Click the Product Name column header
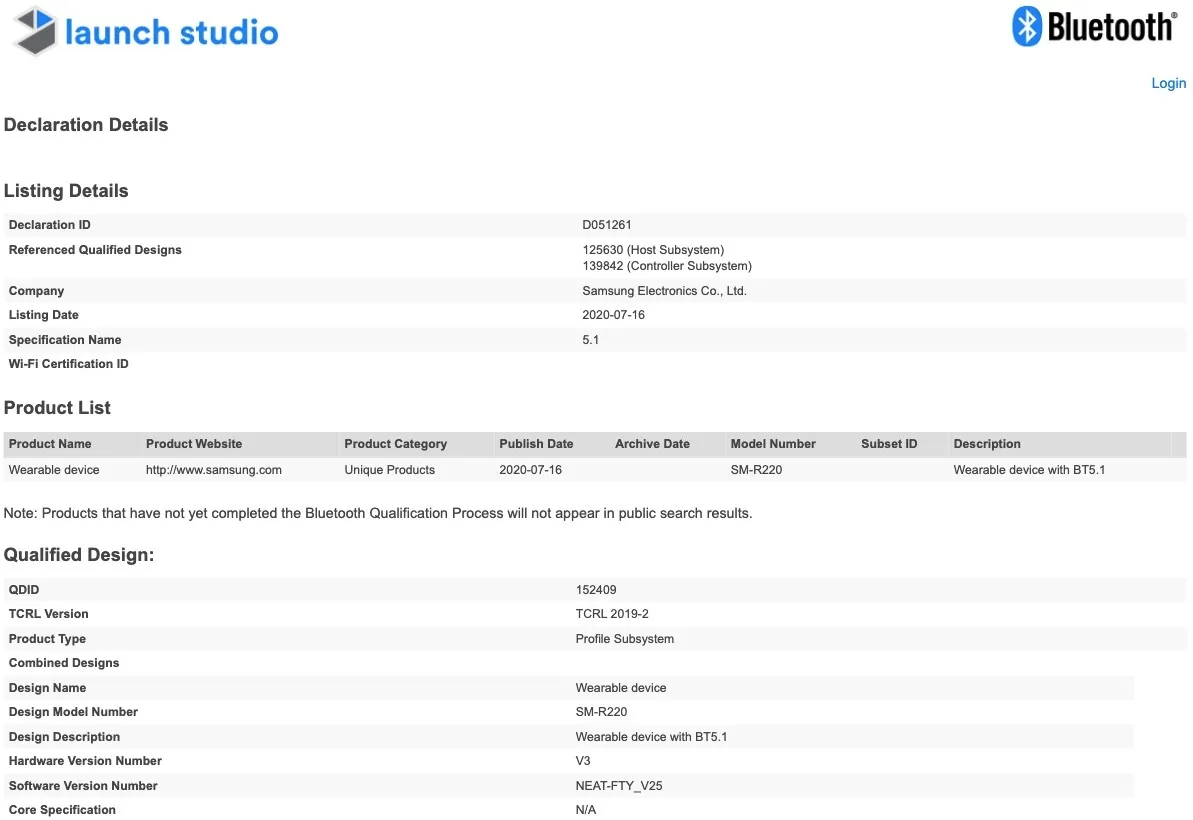This screenshot has height=820, width=1193. tap(49, 443)
